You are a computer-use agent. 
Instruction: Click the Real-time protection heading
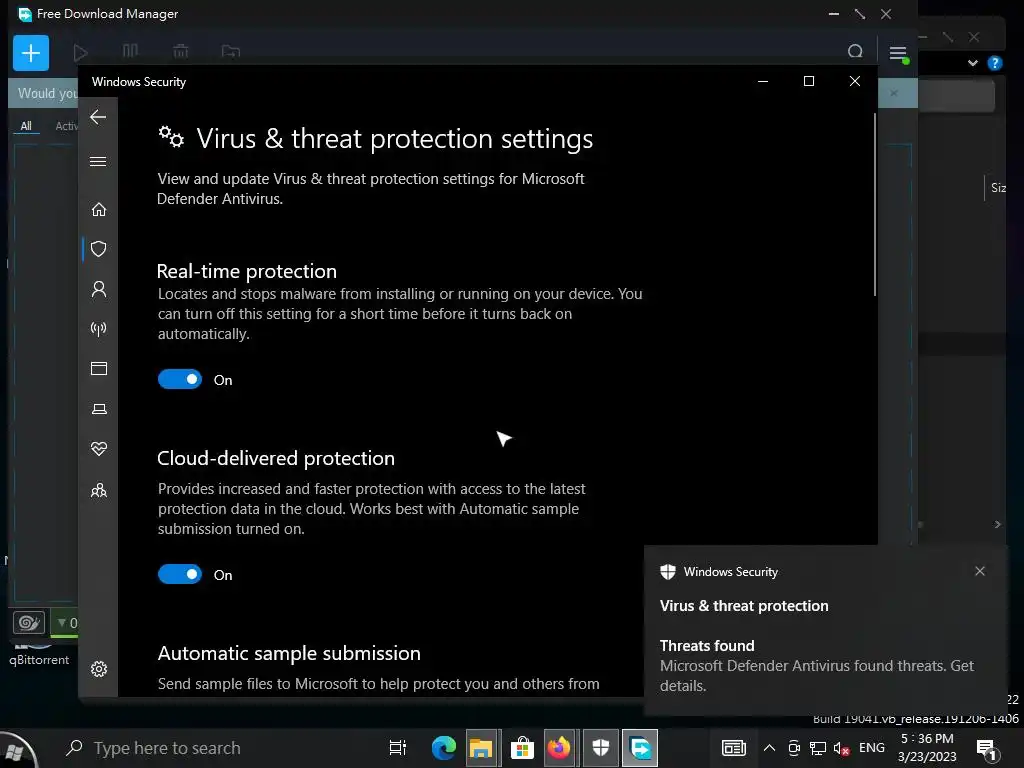pos(247,271)
